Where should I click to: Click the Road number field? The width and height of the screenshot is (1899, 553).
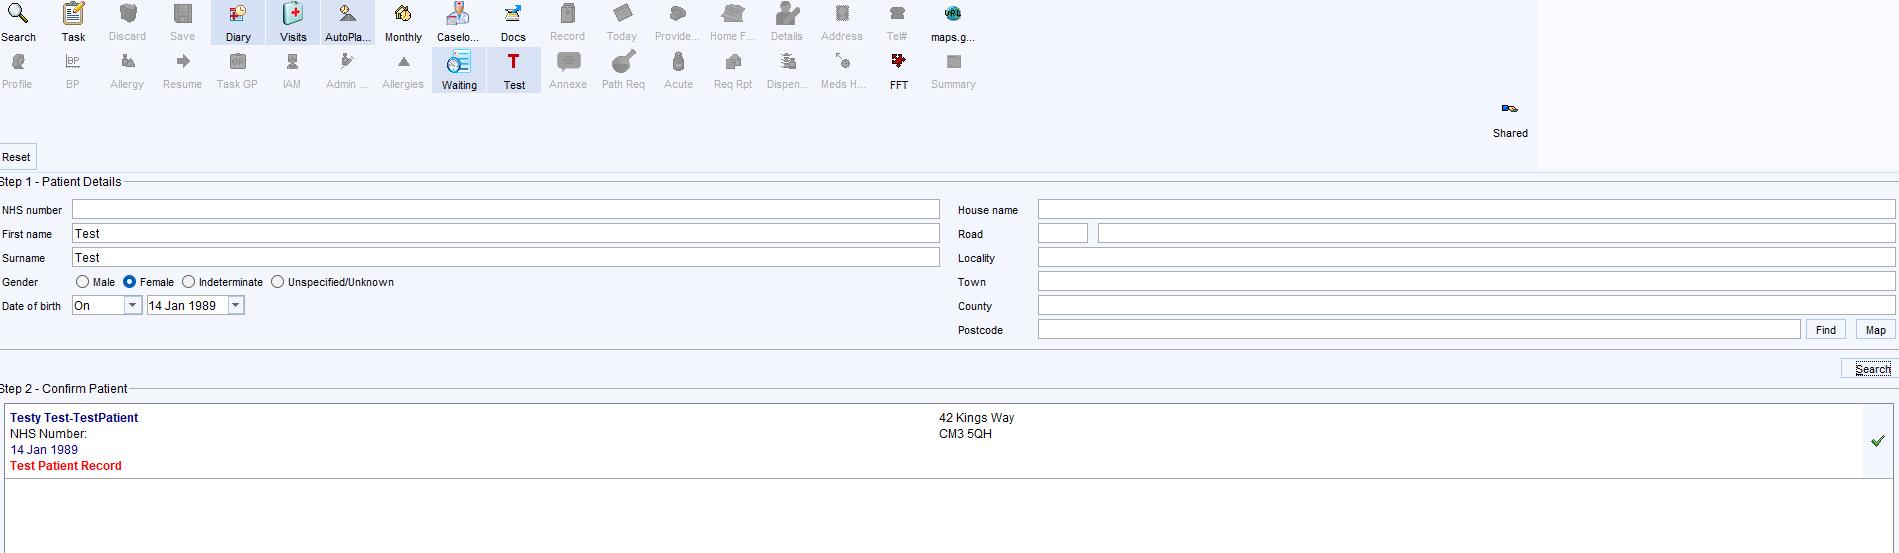(x=1062, y=233)
